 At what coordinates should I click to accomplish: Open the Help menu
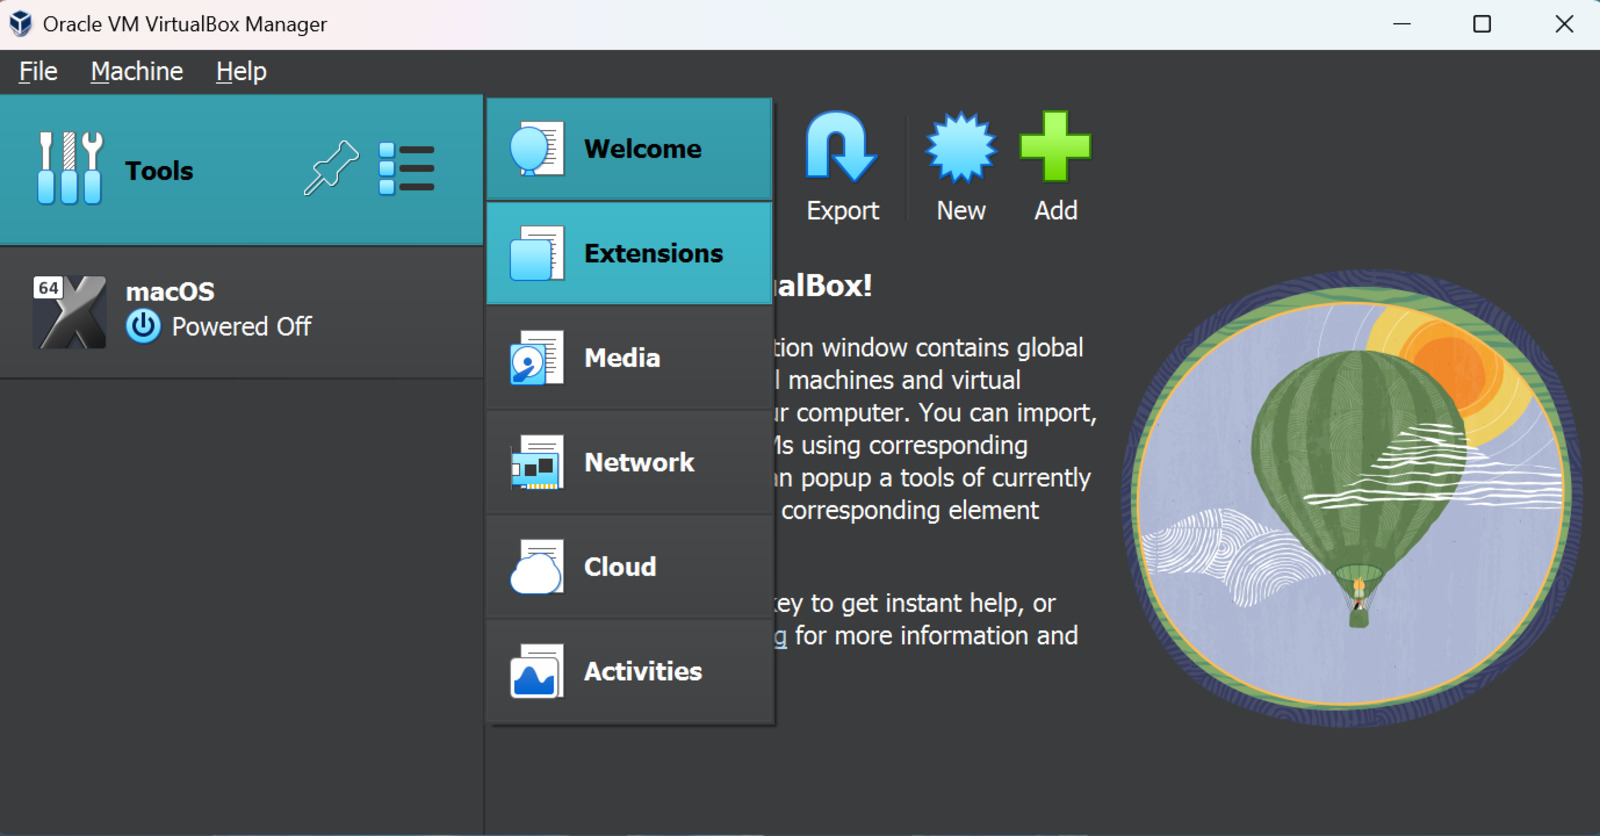click(x=241, y=72)
